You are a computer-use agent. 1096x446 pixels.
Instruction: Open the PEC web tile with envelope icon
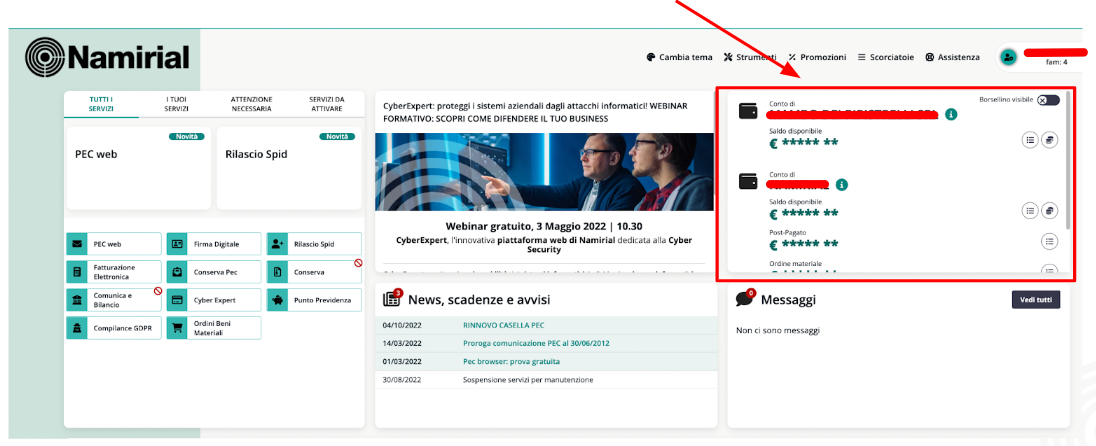[114, 244]
